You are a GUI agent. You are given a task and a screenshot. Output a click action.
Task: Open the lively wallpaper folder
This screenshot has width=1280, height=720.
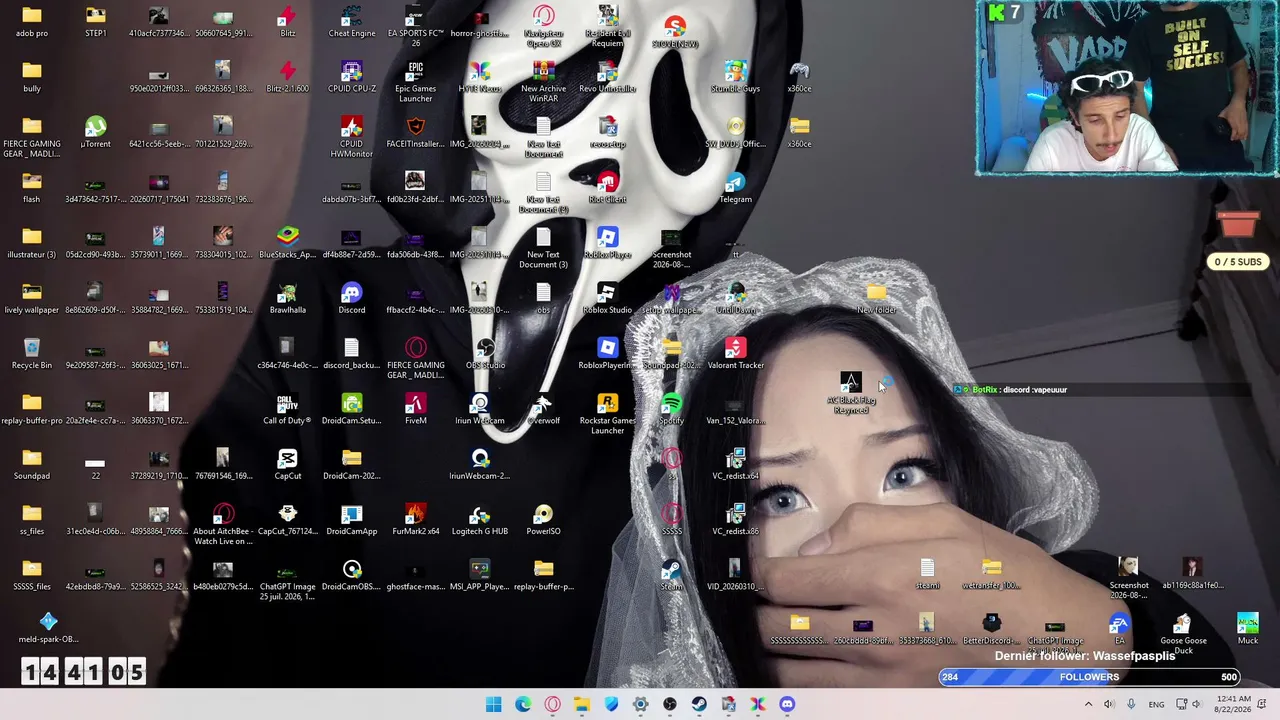tap(32, 298)
